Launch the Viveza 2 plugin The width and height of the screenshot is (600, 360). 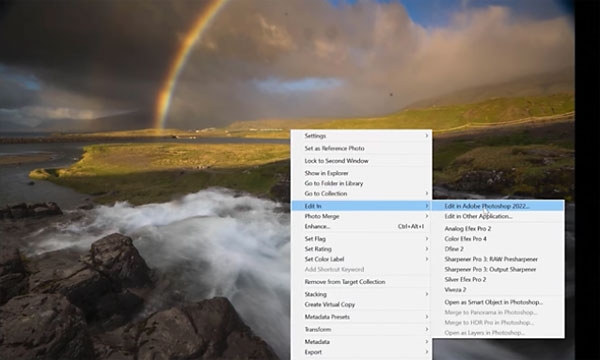[x=498, y=290]
